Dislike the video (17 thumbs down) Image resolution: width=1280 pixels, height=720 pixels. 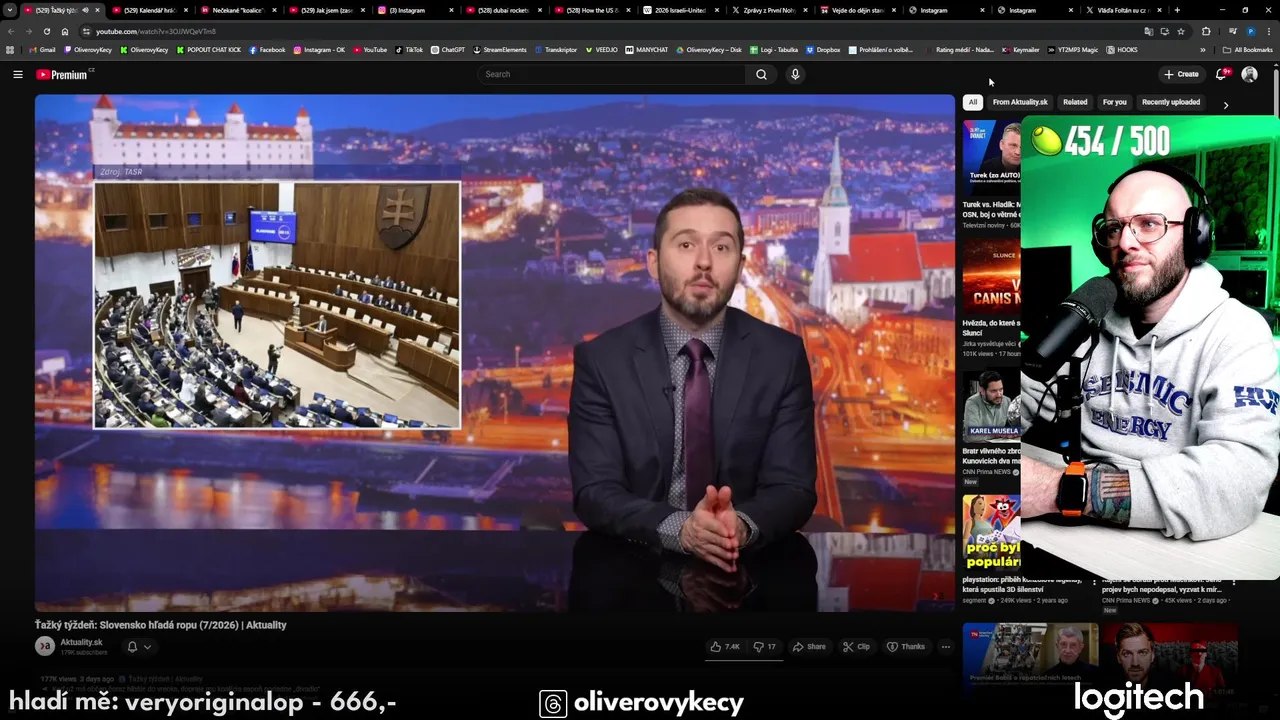764,647
